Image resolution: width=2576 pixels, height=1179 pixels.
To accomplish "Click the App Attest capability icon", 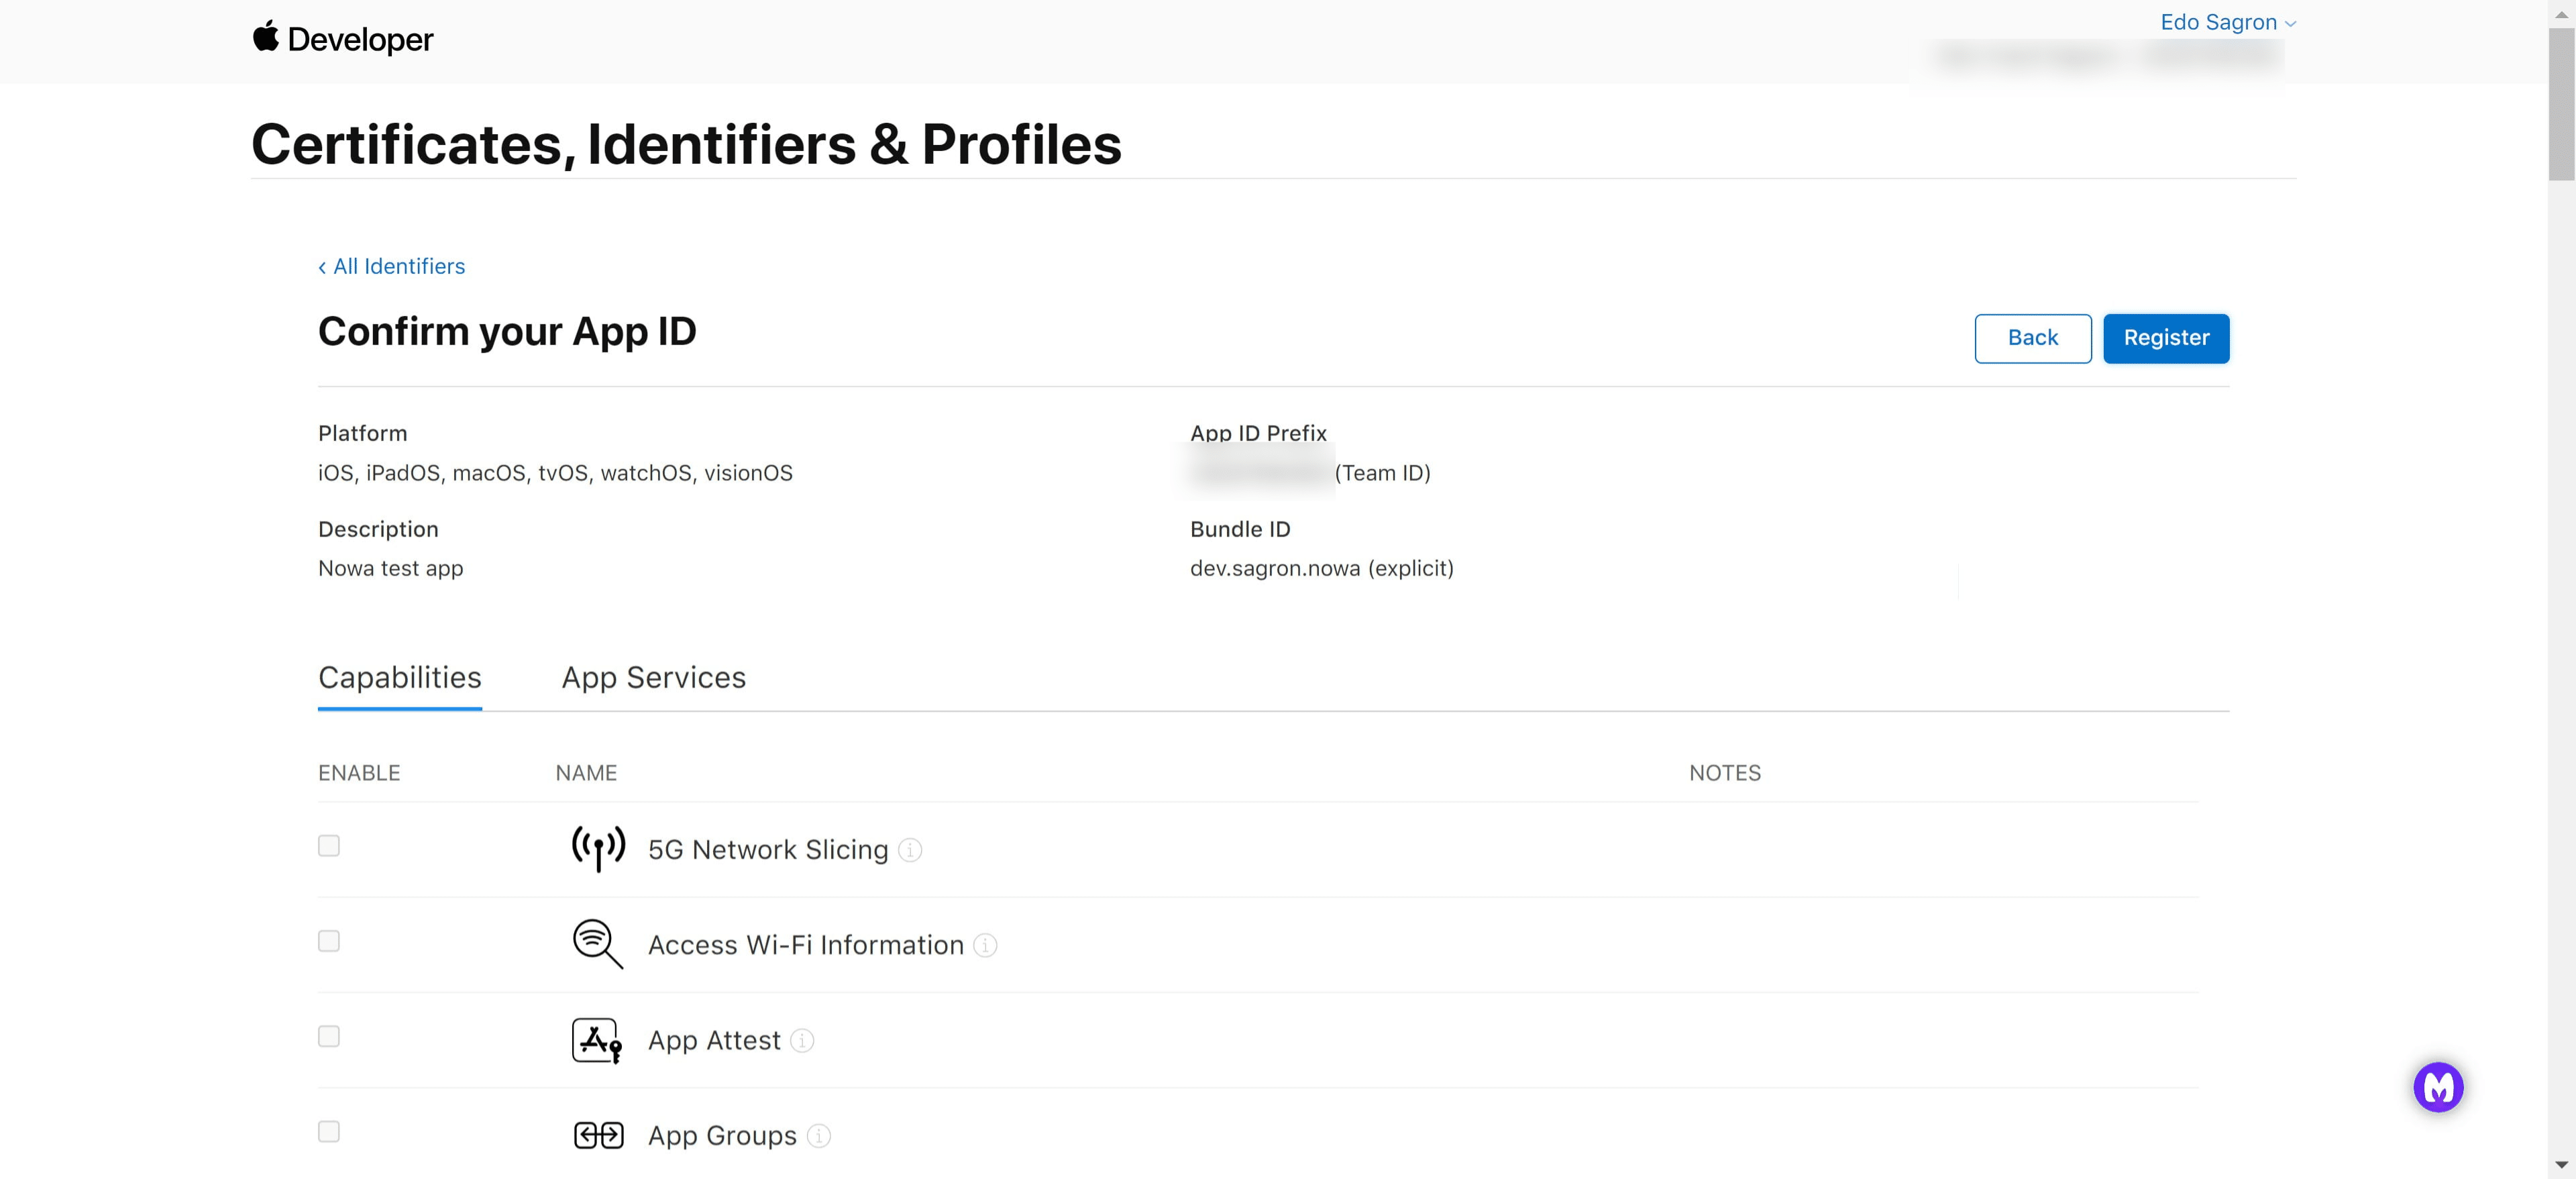I will 596,1039.
